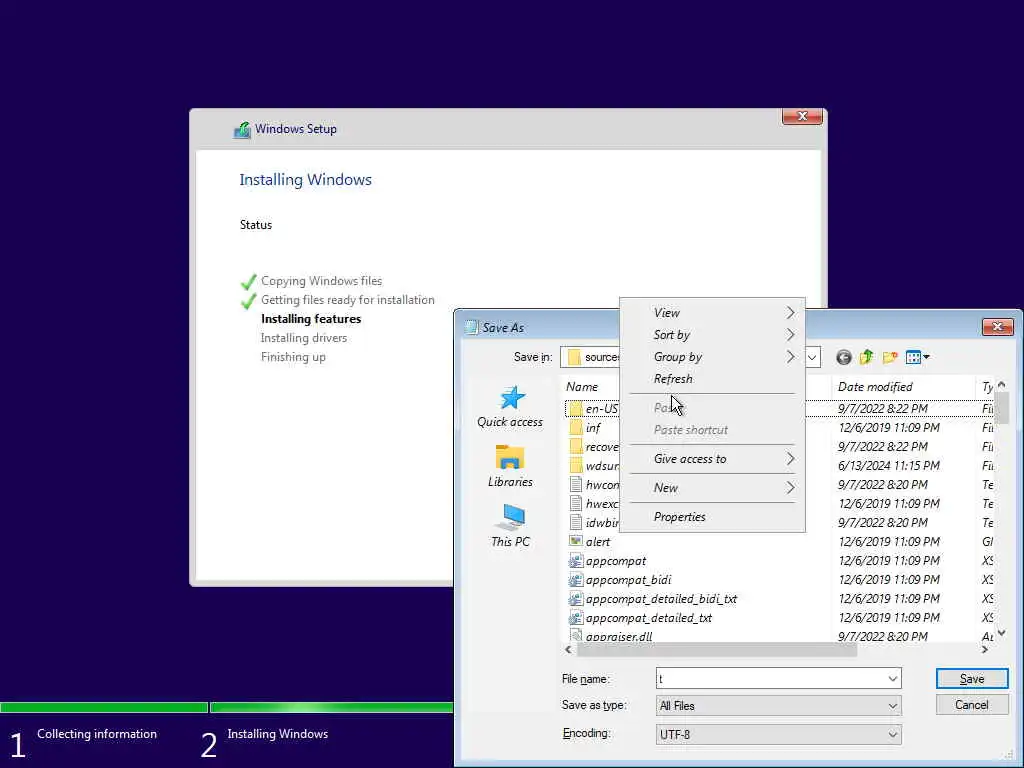Click the Copying Windows files status text
1024x768 pixels.
(x=321, y=281)
